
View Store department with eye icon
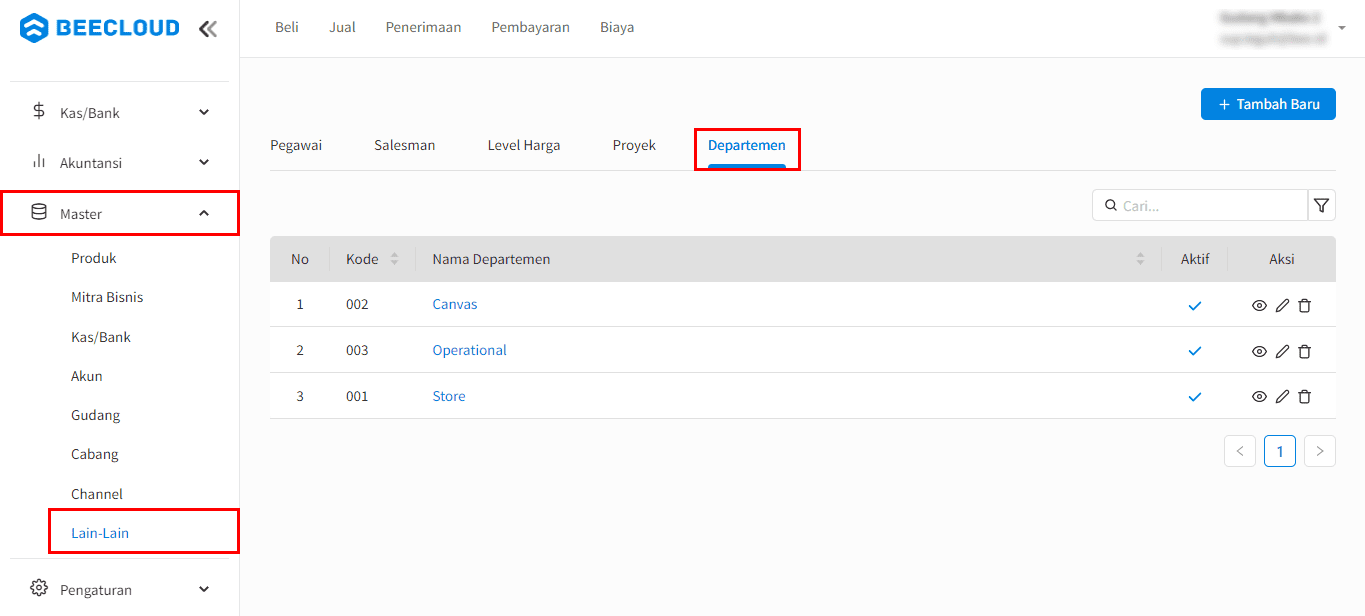1259,397
